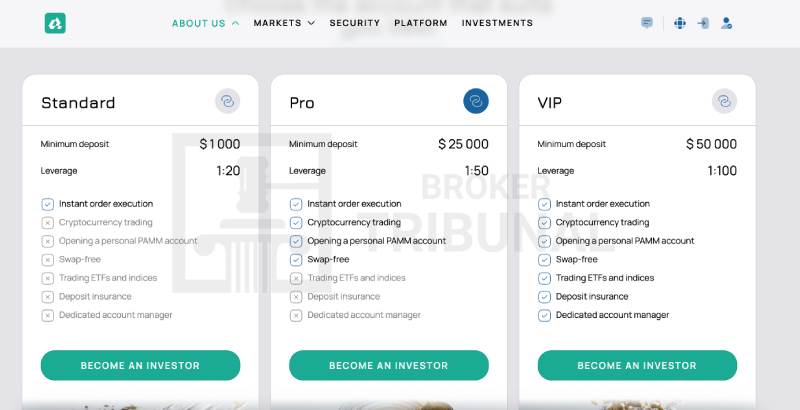Toggle Pro's Swap-free checkbox

(296, 260)
